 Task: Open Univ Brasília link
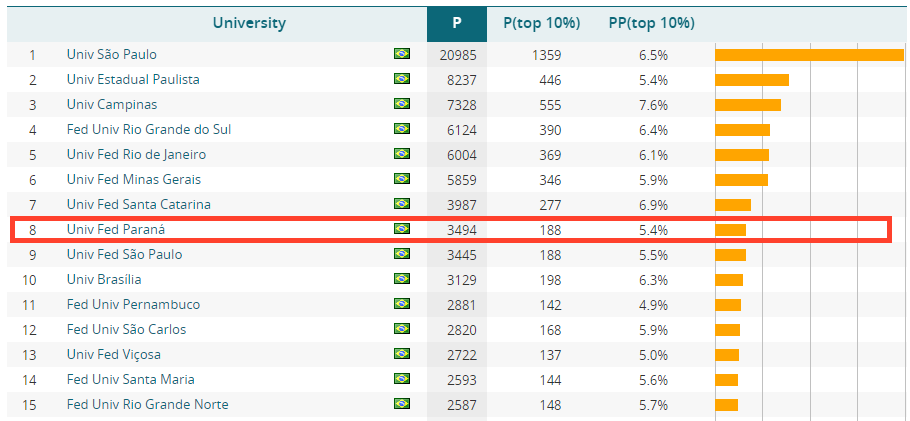pyautogui.click(x=104, y=279)
